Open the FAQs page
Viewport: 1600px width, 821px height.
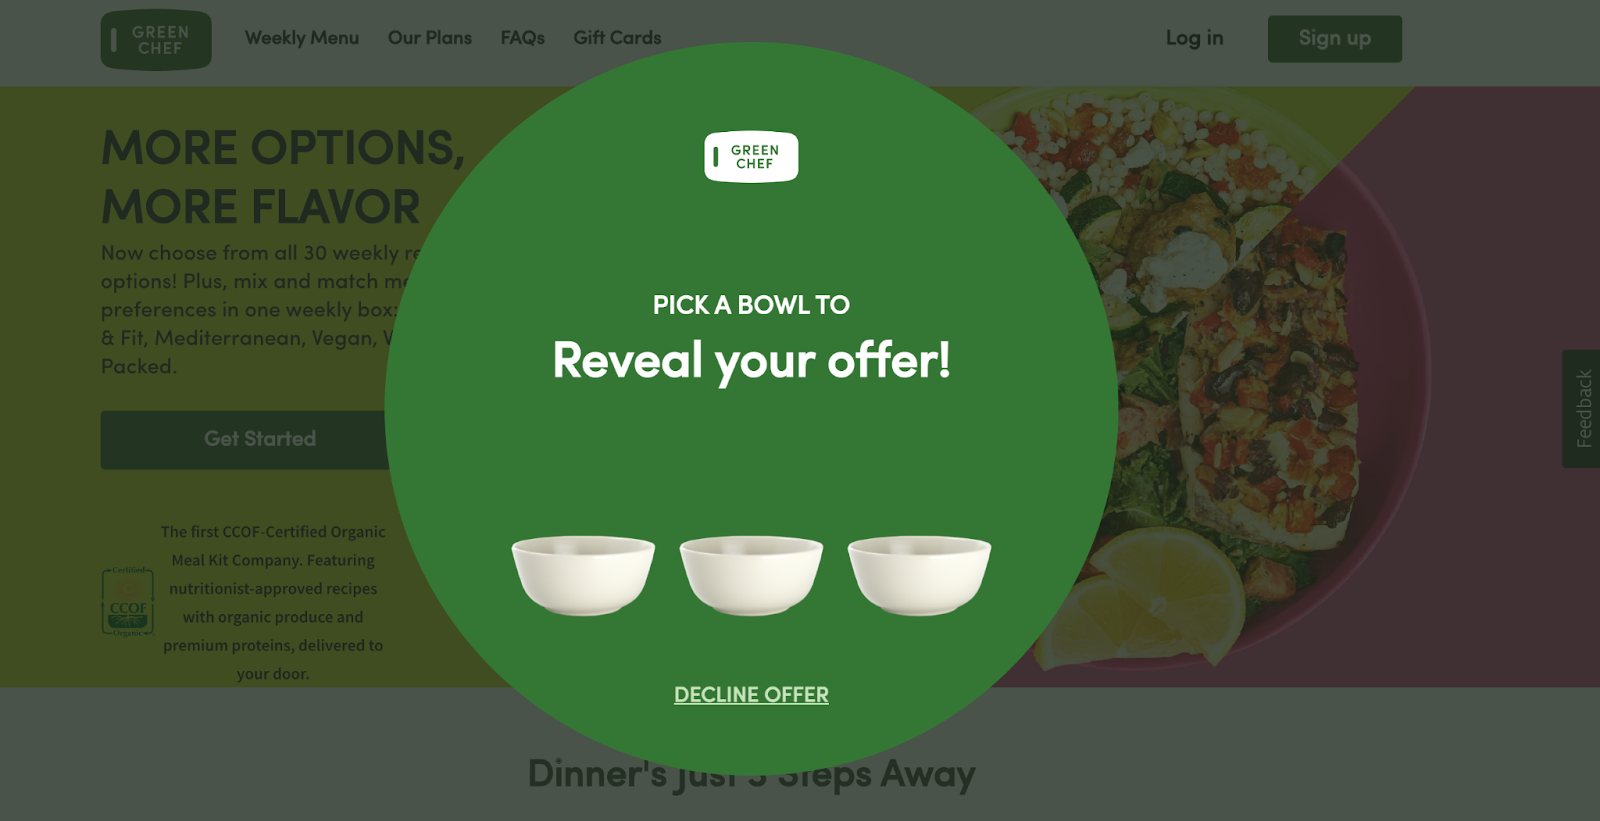point(523,38)
